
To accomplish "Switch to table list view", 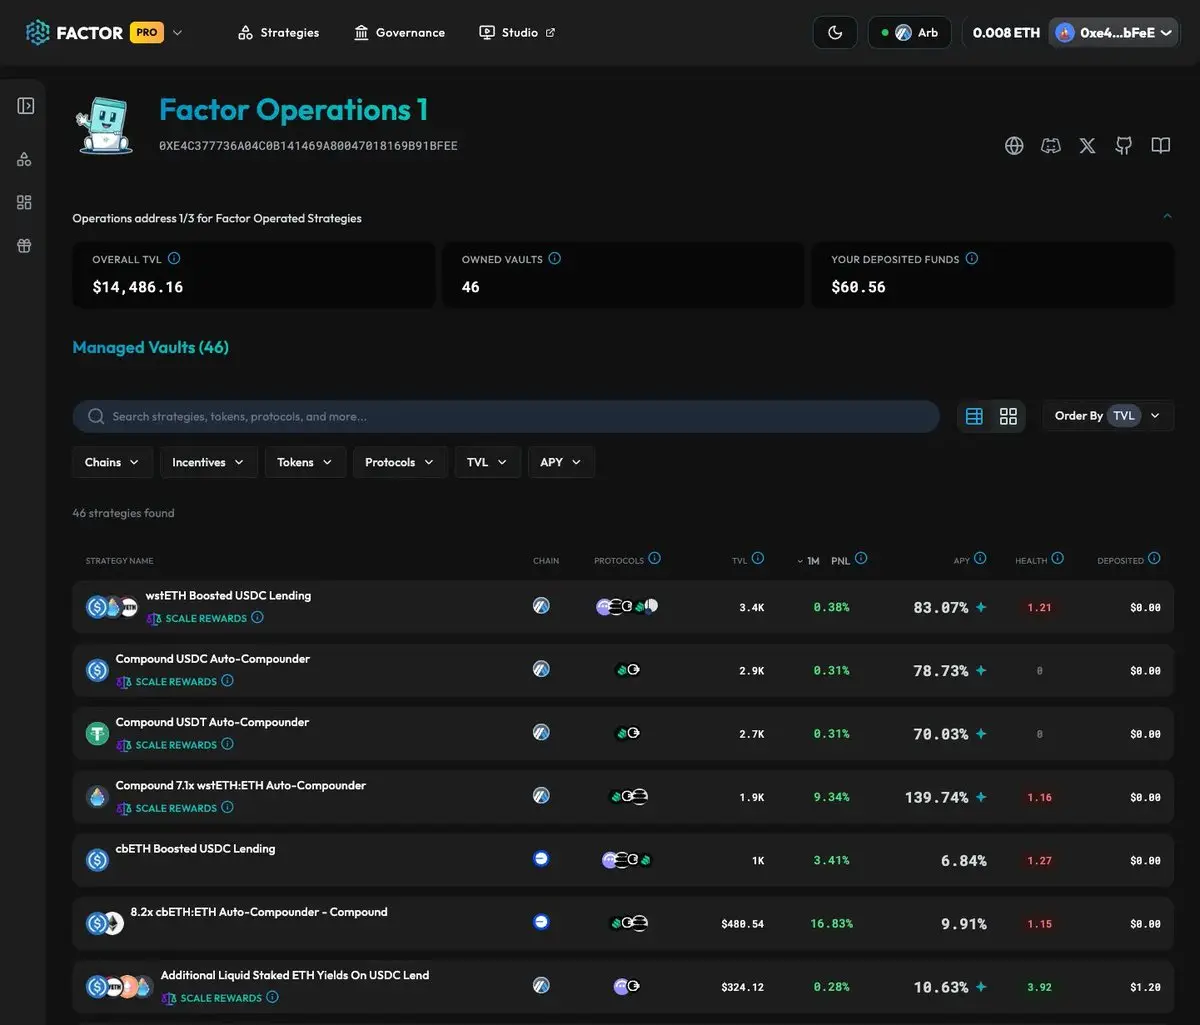I will (974, 416).
